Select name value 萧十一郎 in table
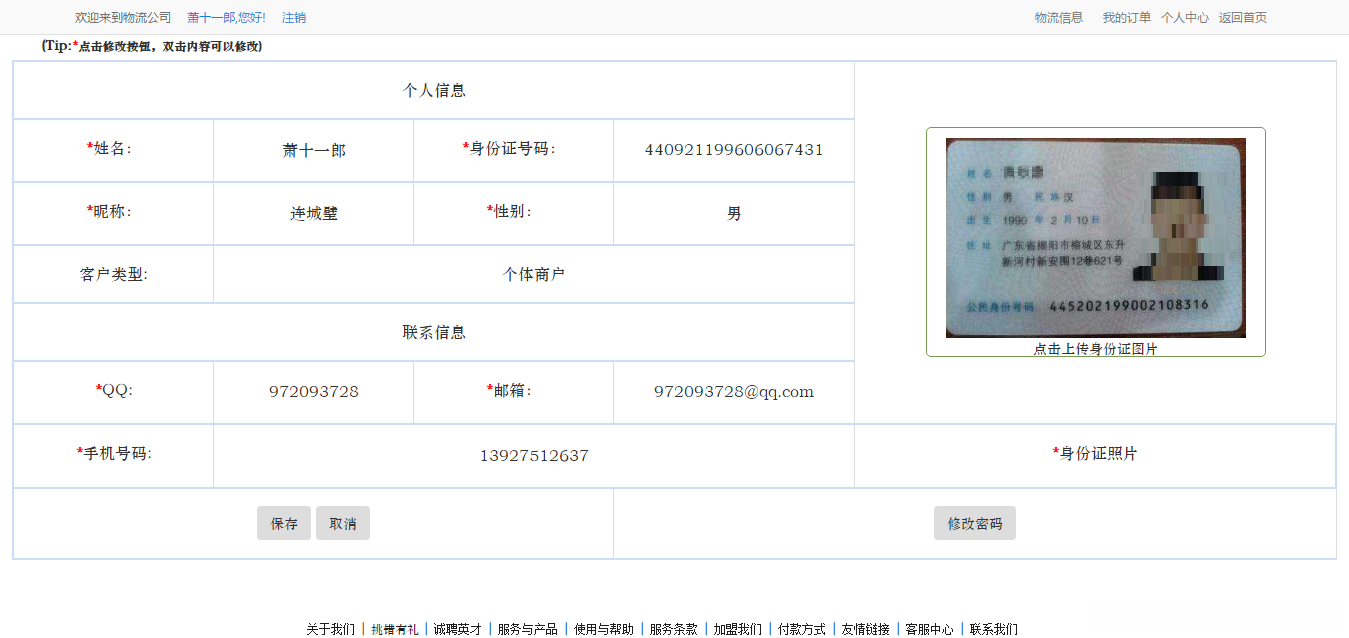The width and height of the screenshot is (1349, 638). tap(314, 151)
